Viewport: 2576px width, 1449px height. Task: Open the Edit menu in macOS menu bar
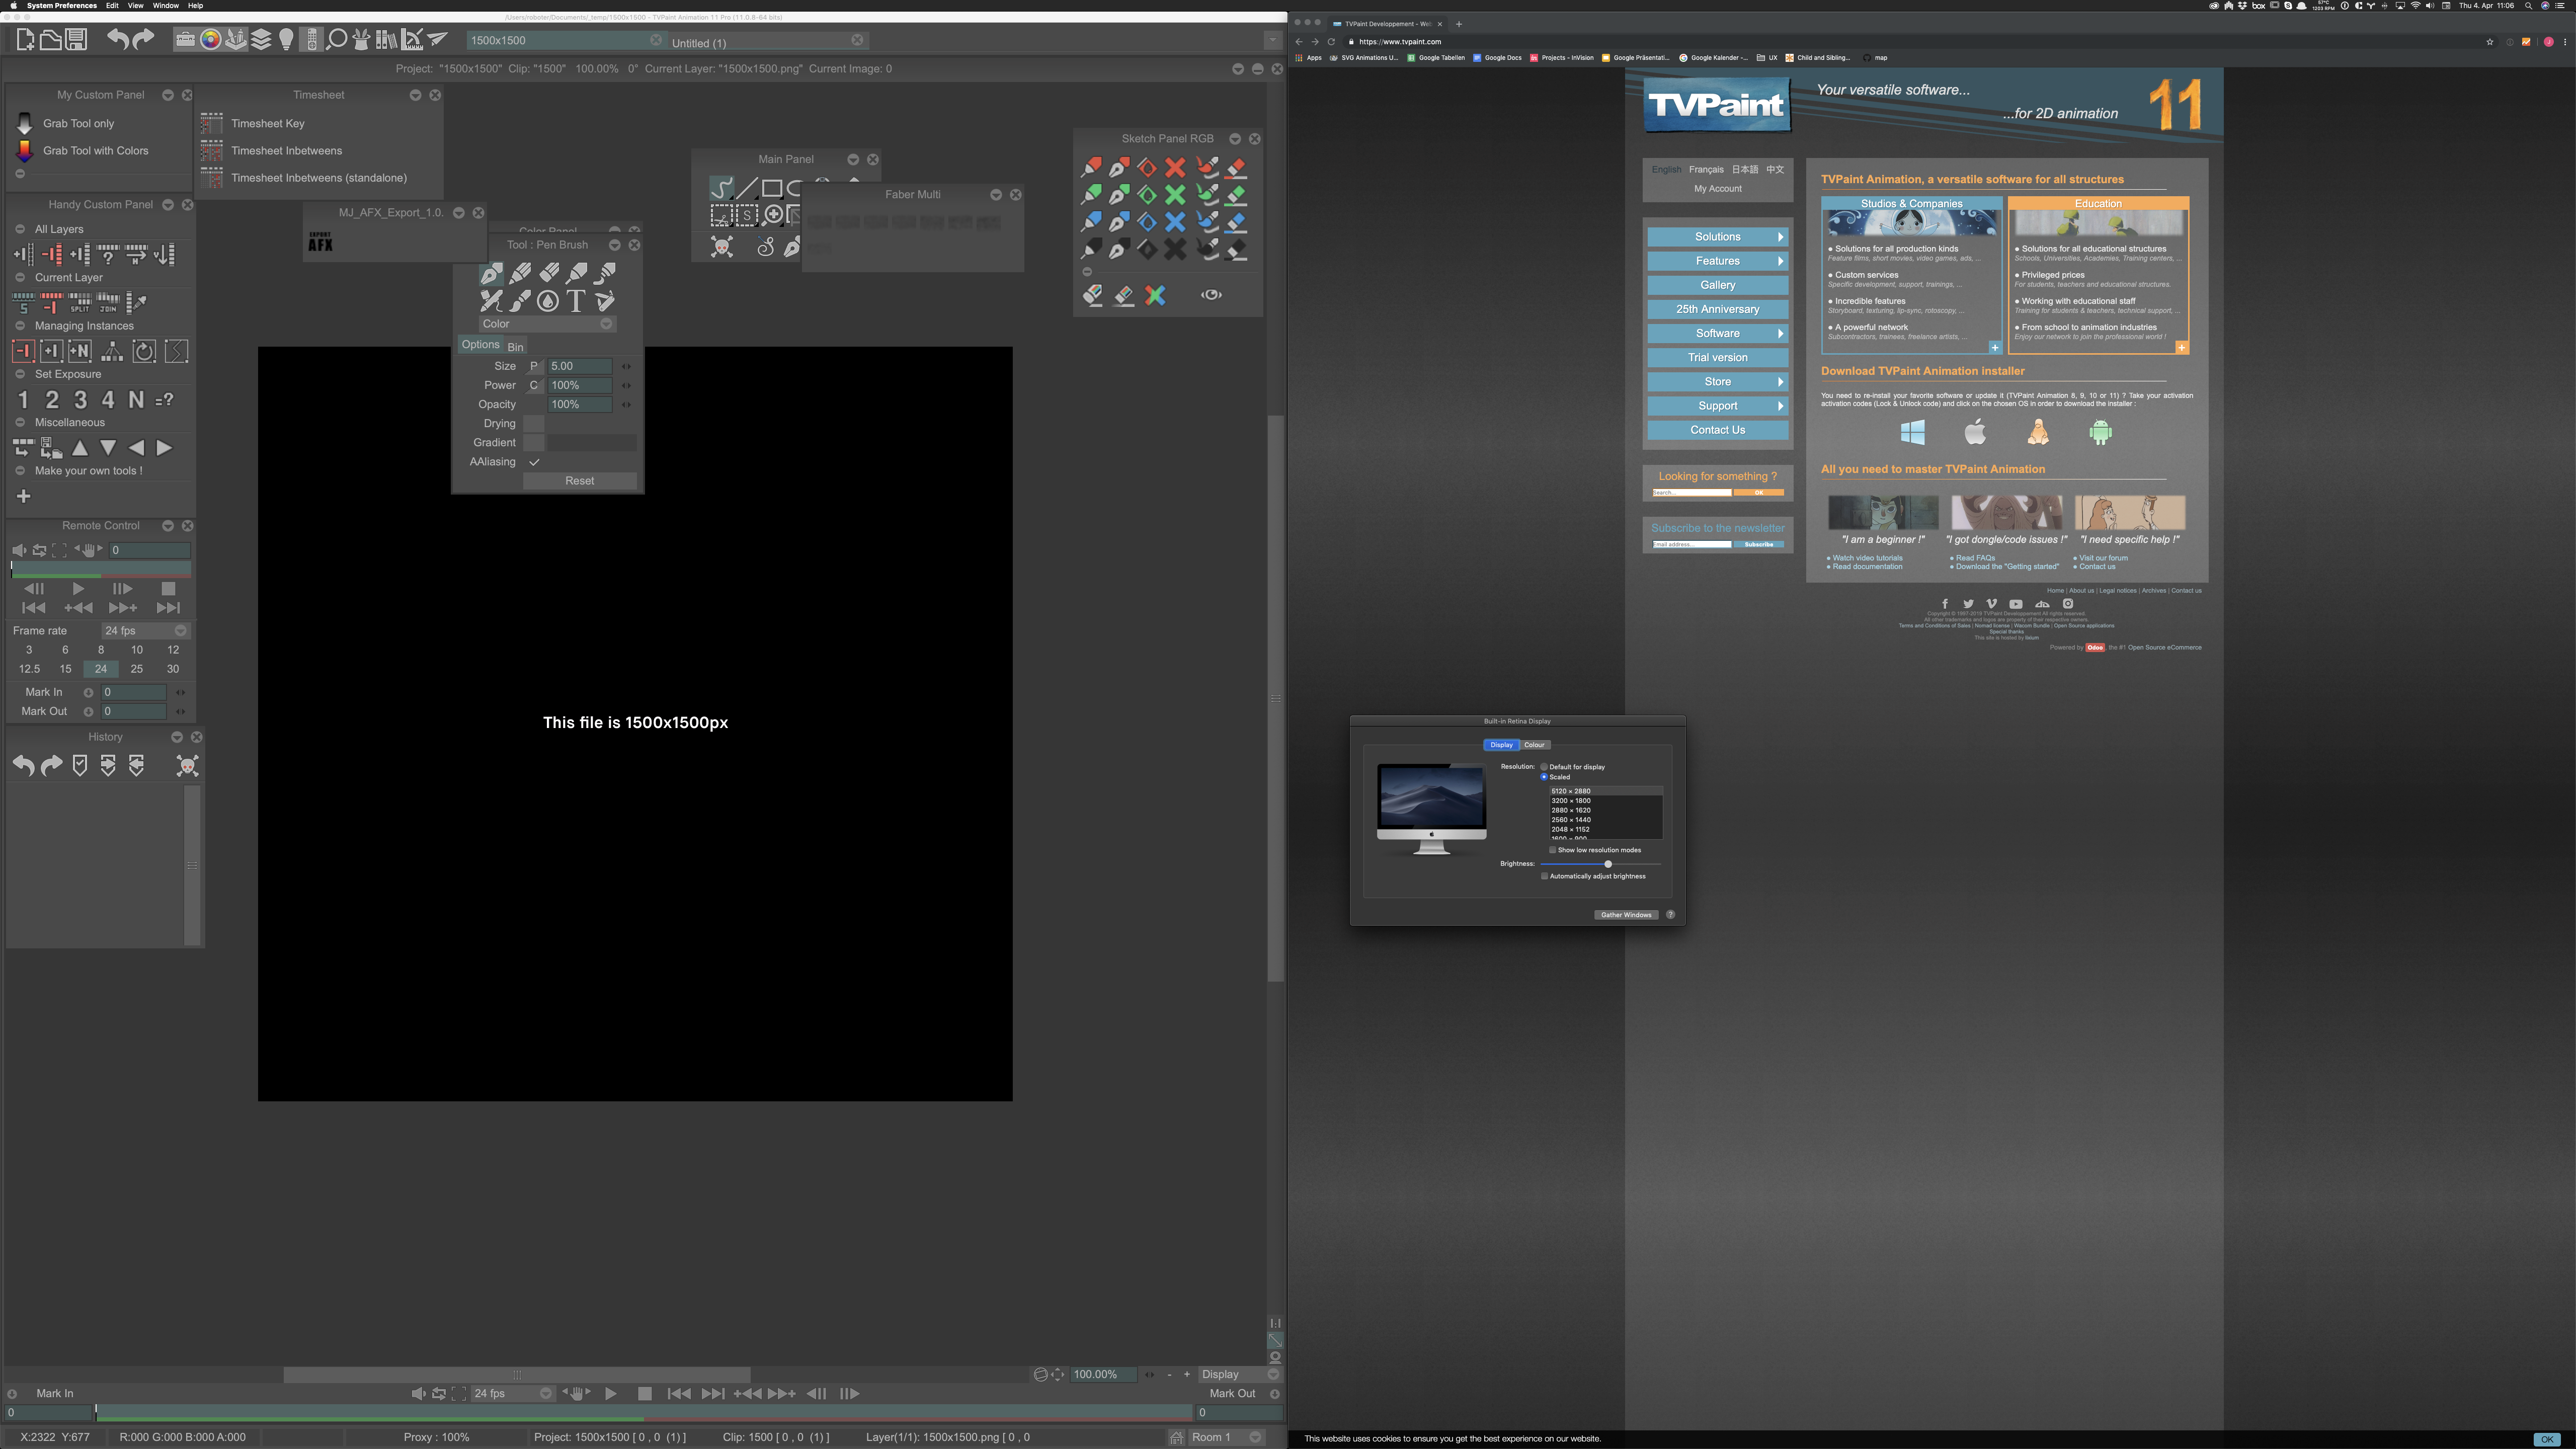[x=112, y=6]
